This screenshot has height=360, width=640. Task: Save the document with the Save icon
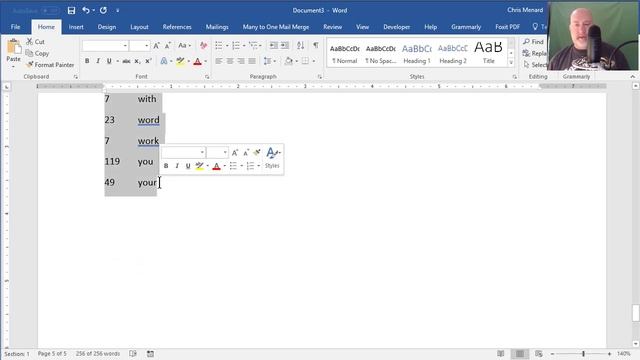pos(71,11)
